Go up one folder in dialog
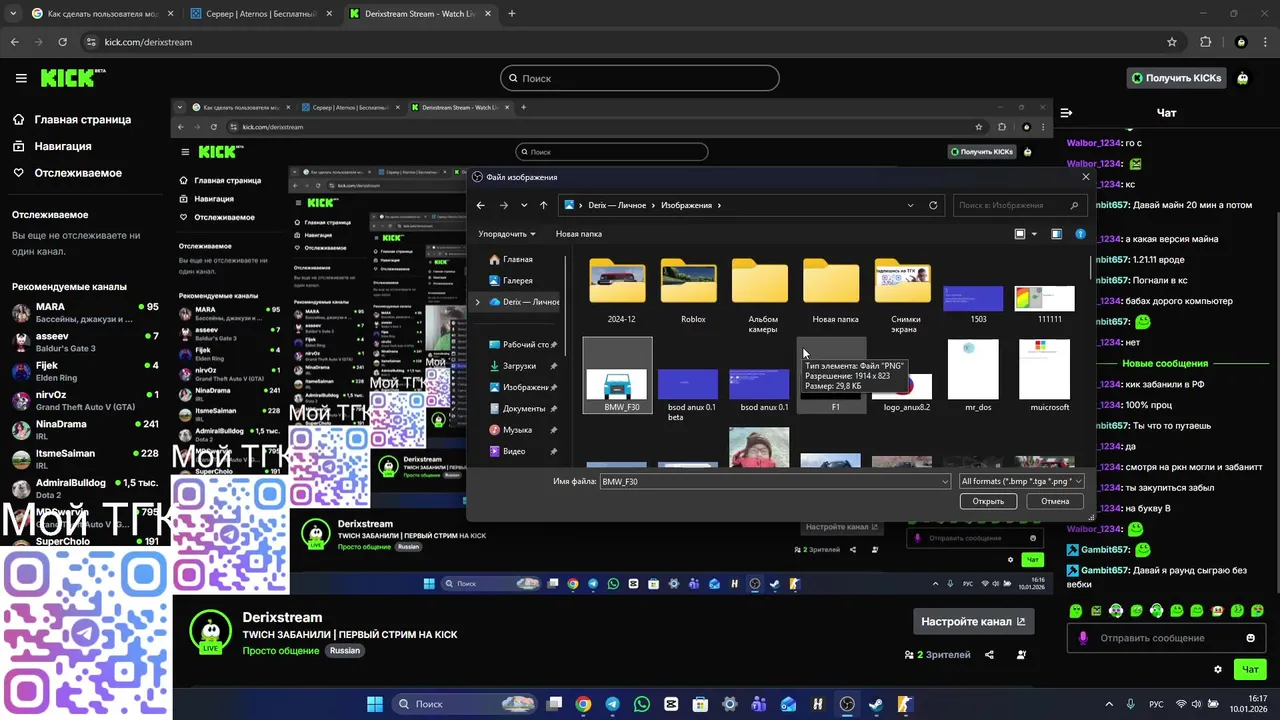The image size is (1280, 720). [x=543, y=205]
